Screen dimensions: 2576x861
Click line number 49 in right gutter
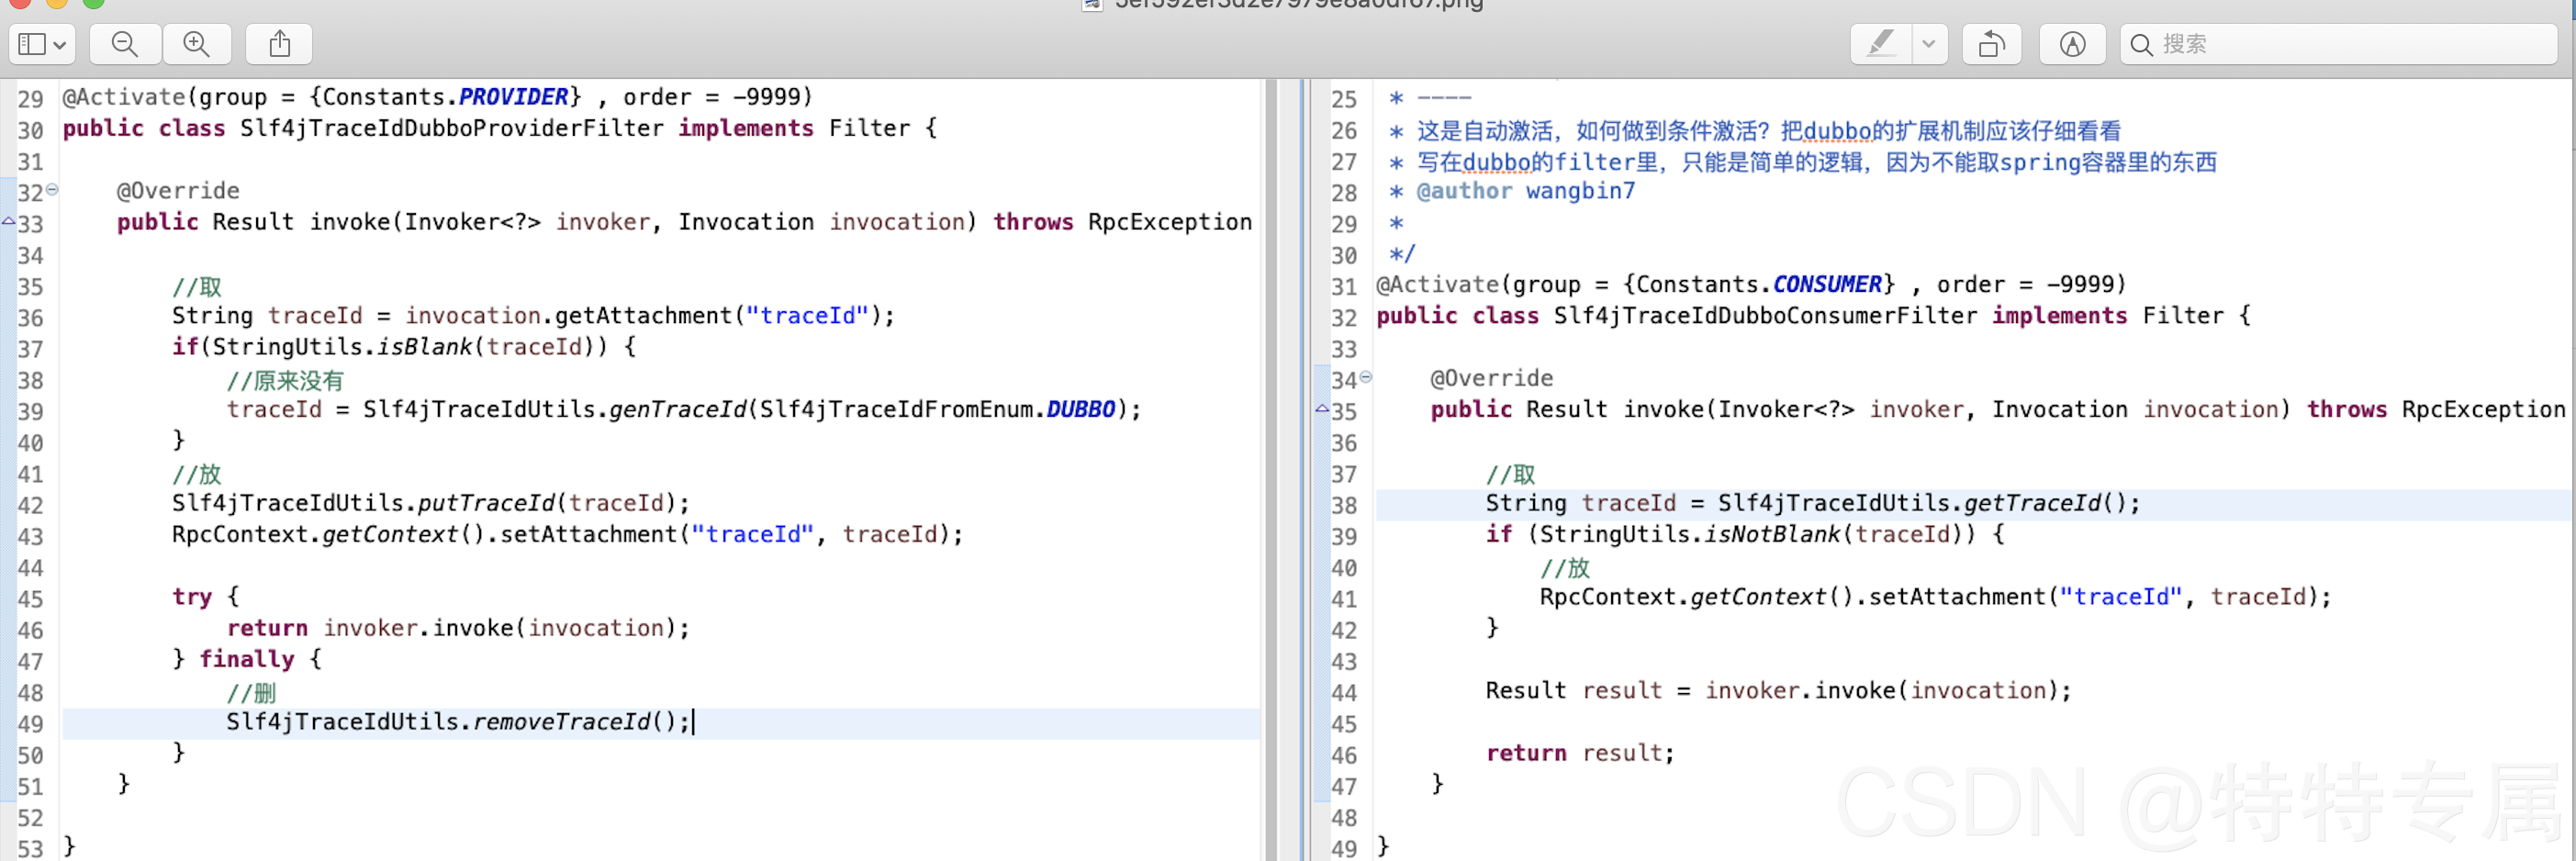(x=1344, y=848)
